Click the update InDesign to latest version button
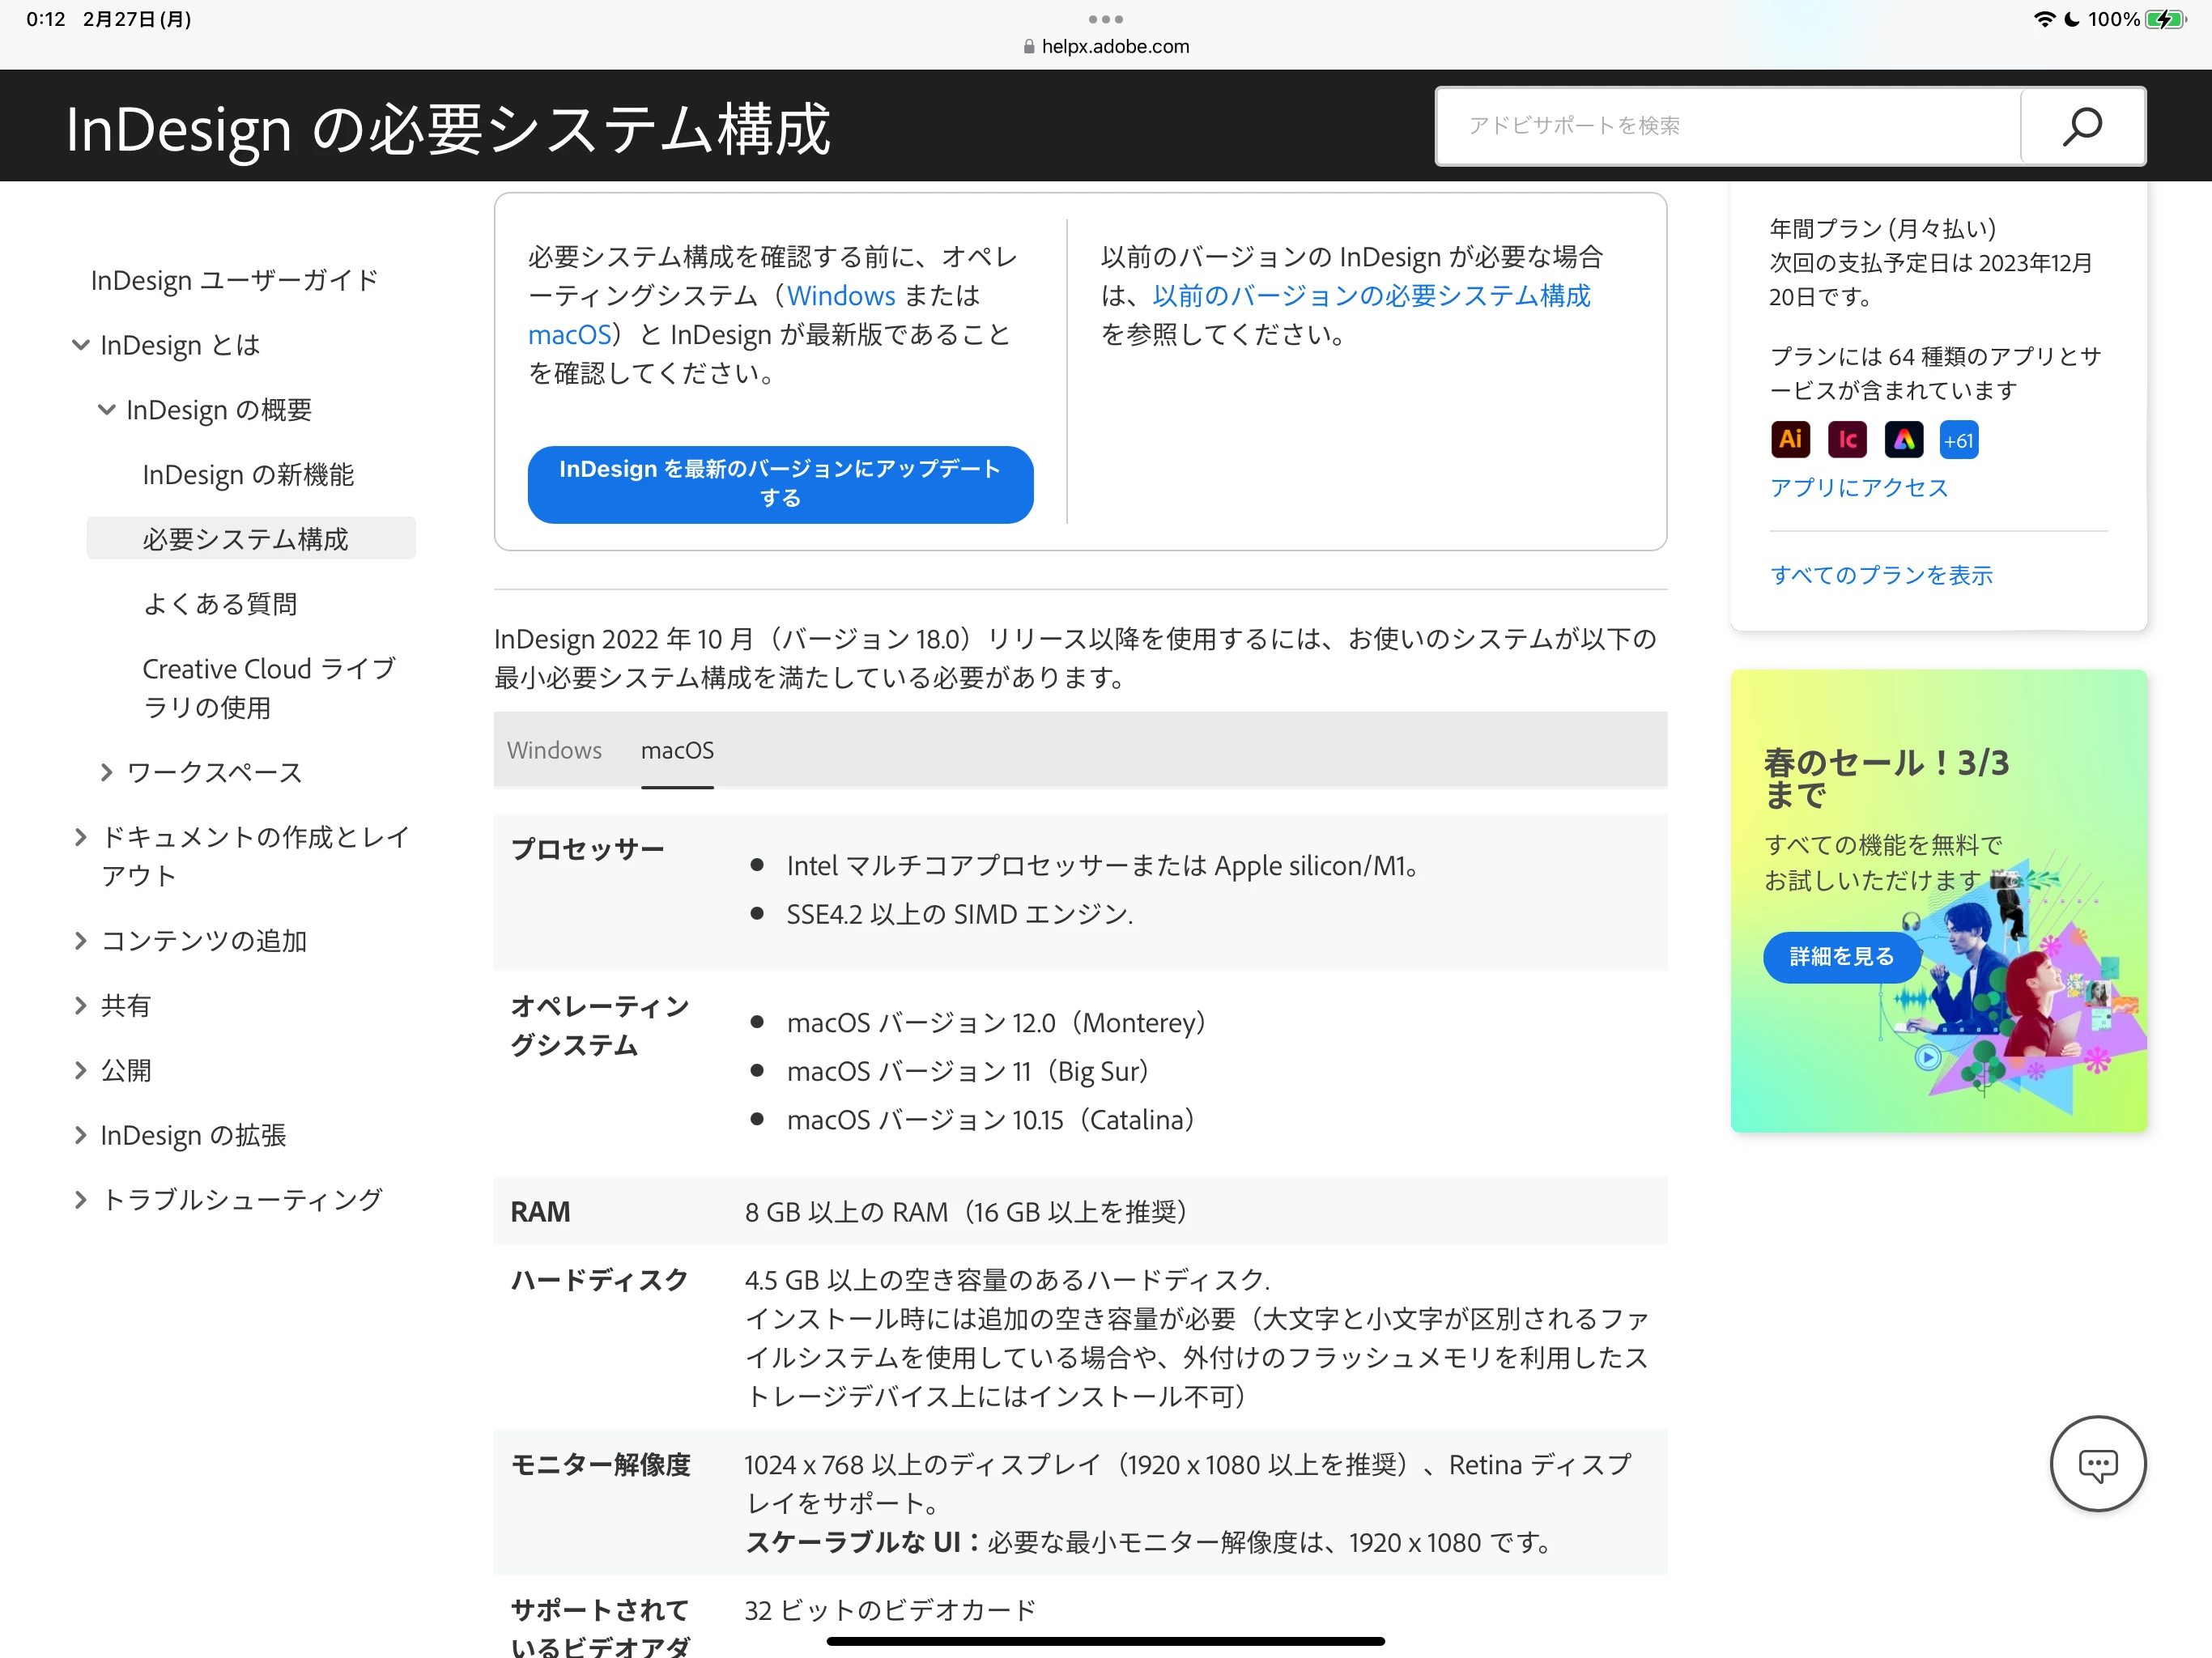Viewport: 2212px width, 1658px height. (x=780, y=484)
